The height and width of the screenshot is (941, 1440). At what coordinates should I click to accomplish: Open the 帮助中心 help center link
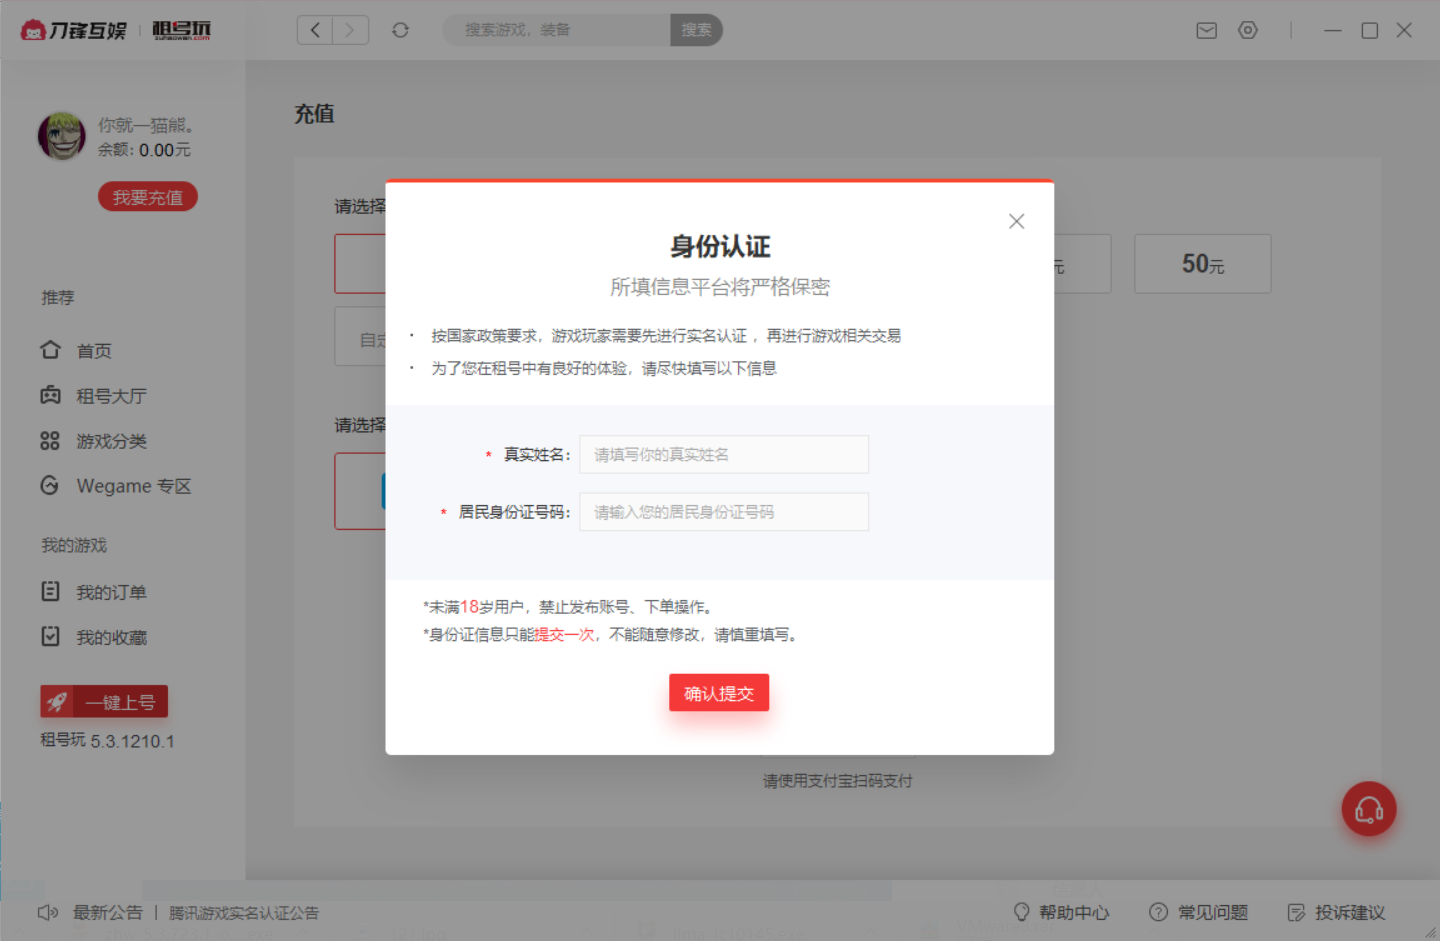click(1075, 912)
